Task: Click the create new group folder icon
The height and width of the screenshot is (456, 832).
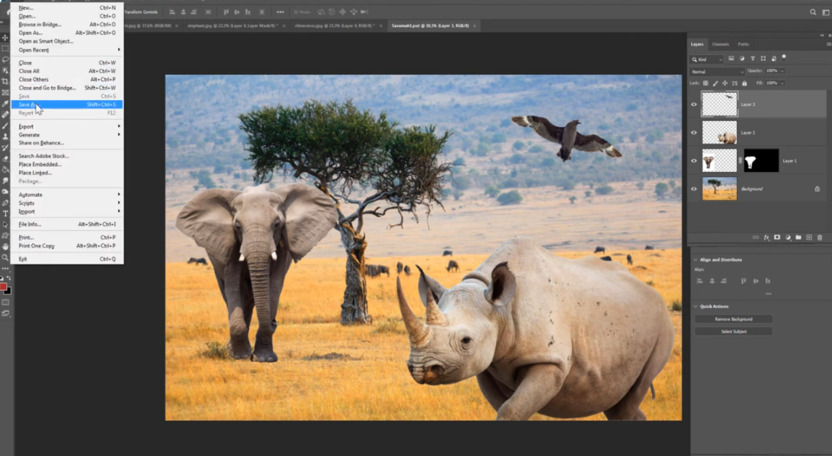Action: 799,237
